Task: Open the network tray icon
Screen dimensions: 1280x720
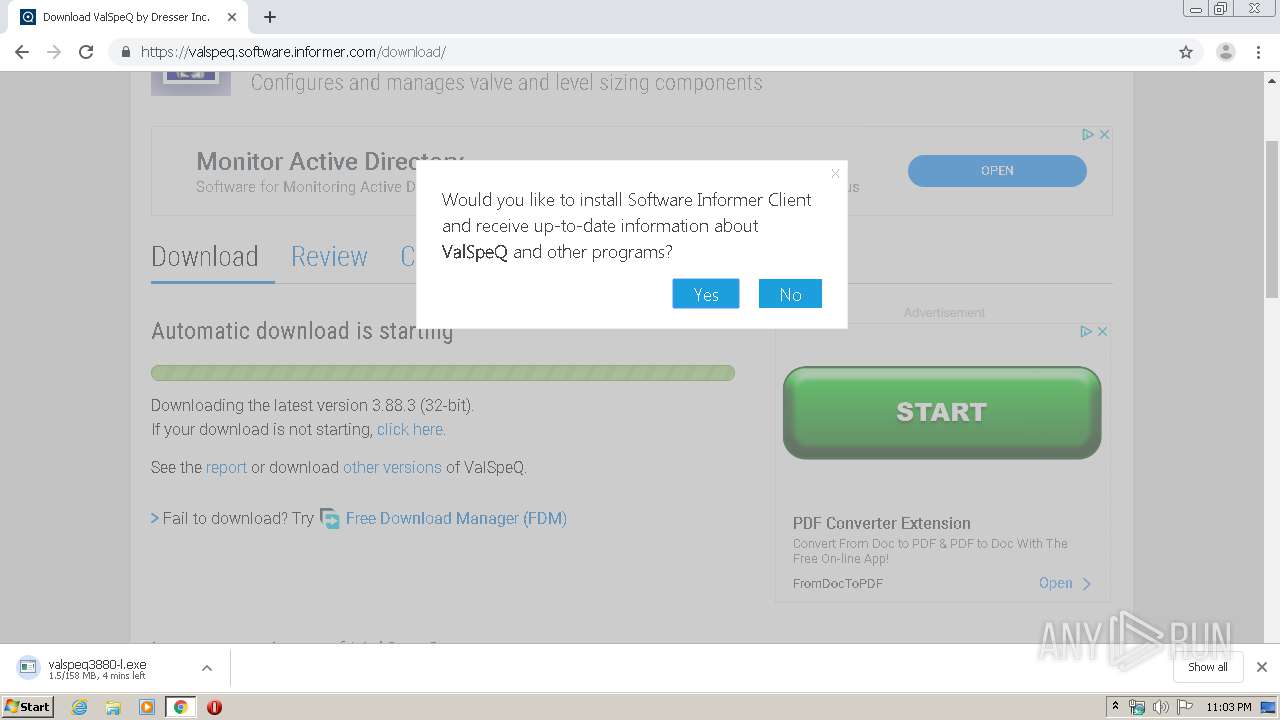Action: [x=1137, y=707]
